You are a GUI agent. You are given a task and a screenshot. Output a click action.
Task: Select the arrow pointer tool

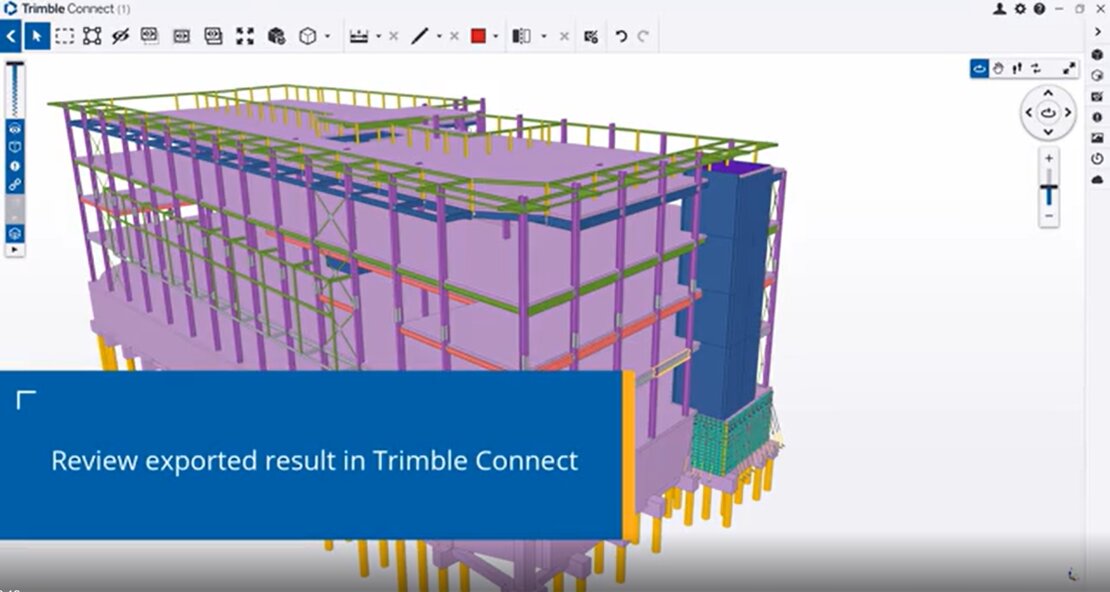pos(38,36)
